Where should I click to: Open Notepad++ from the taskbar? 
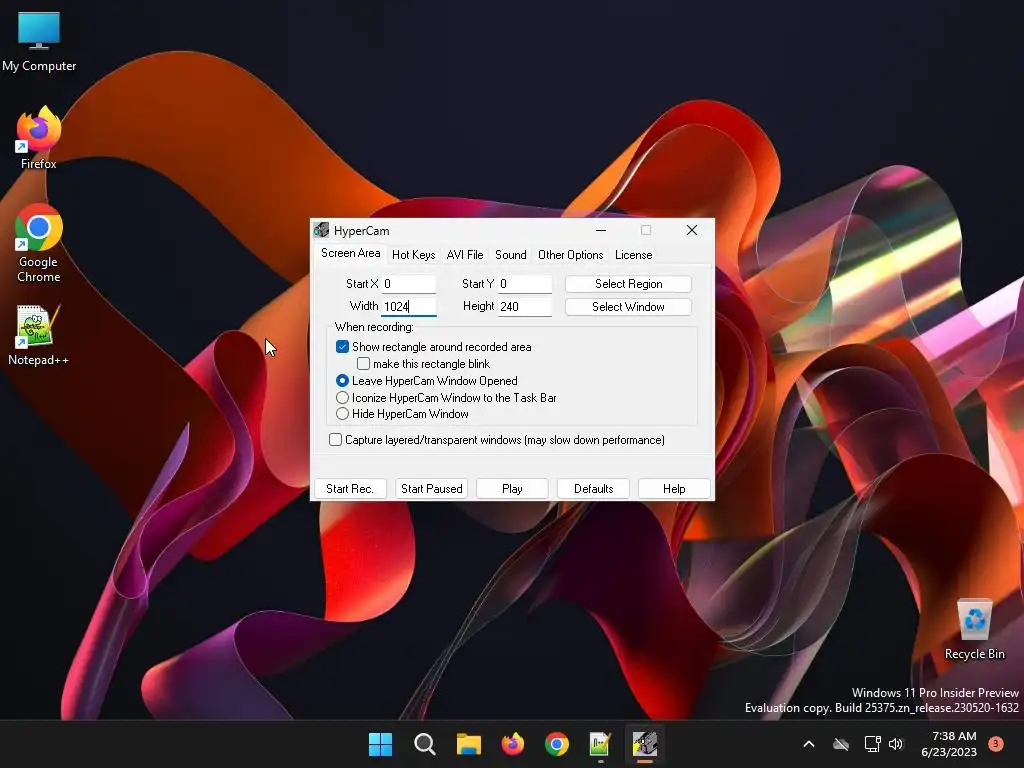600,744
